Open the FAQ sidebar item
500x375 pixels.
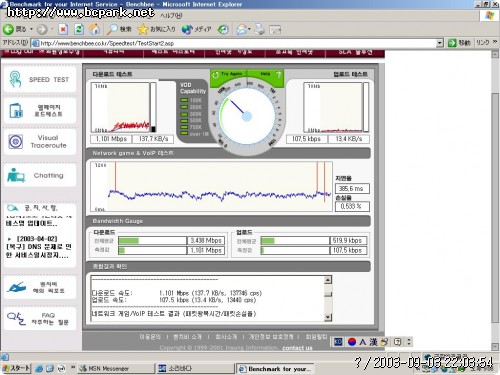39,319
